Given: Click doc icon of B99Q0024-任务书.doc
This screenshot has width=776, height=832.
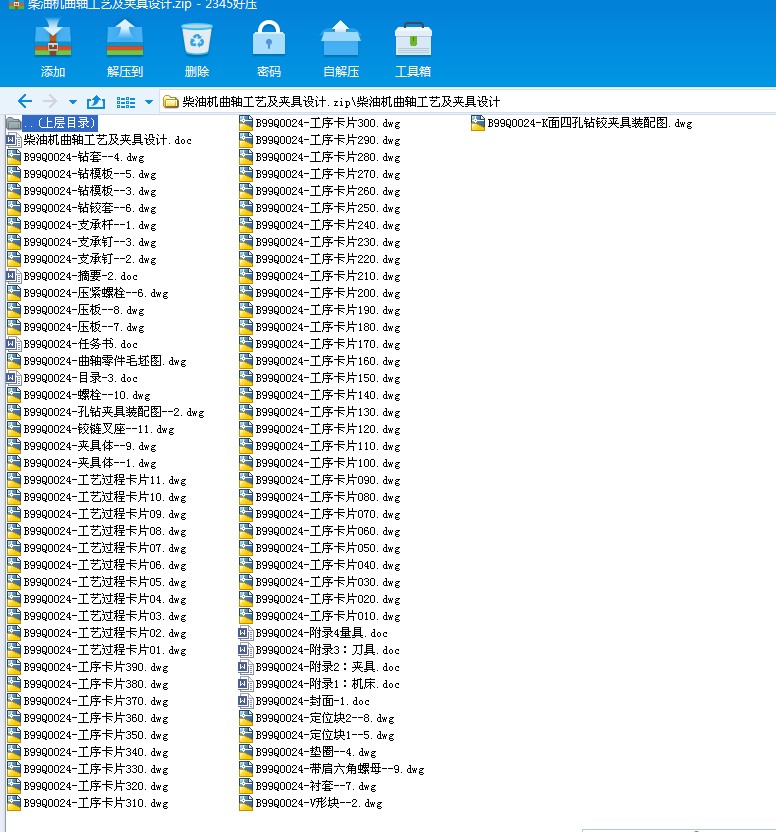Looking at the screenshot, I should click(14, 344).
